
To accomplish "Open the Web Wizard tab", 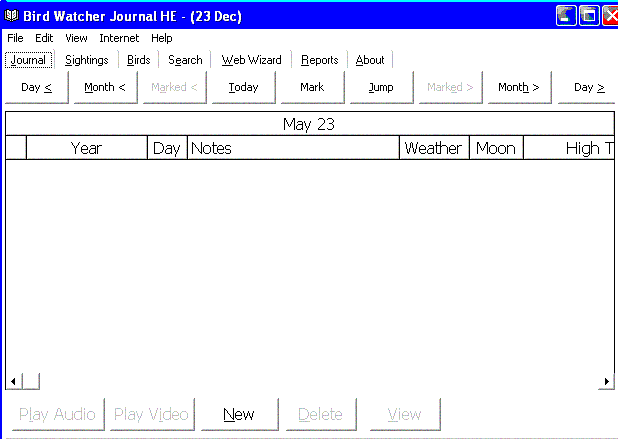I will pos(251,60).
